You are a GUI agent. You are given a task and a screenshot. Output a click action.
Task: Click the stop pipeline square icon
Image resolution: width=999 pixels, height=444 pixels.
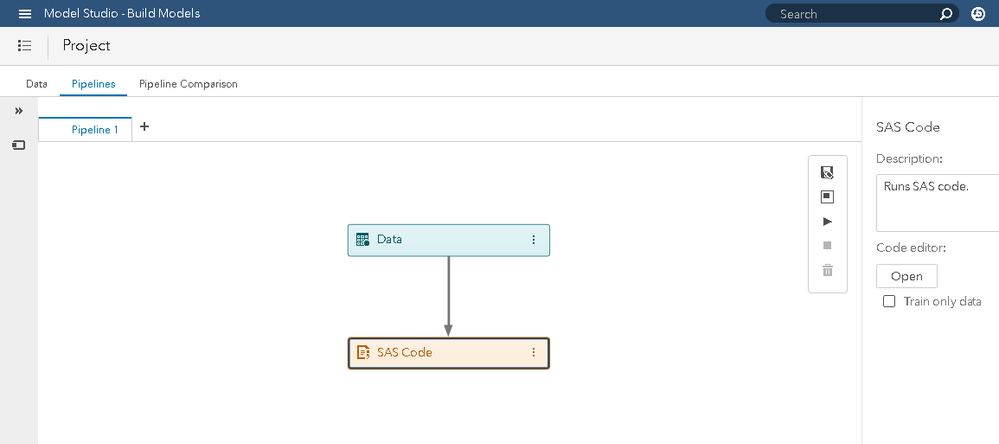tap(827, 245)
